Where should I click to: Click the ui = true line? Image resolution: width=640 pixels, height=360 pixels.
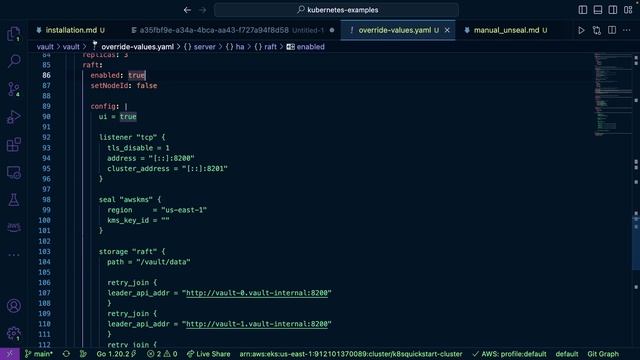tap(118, 117)
